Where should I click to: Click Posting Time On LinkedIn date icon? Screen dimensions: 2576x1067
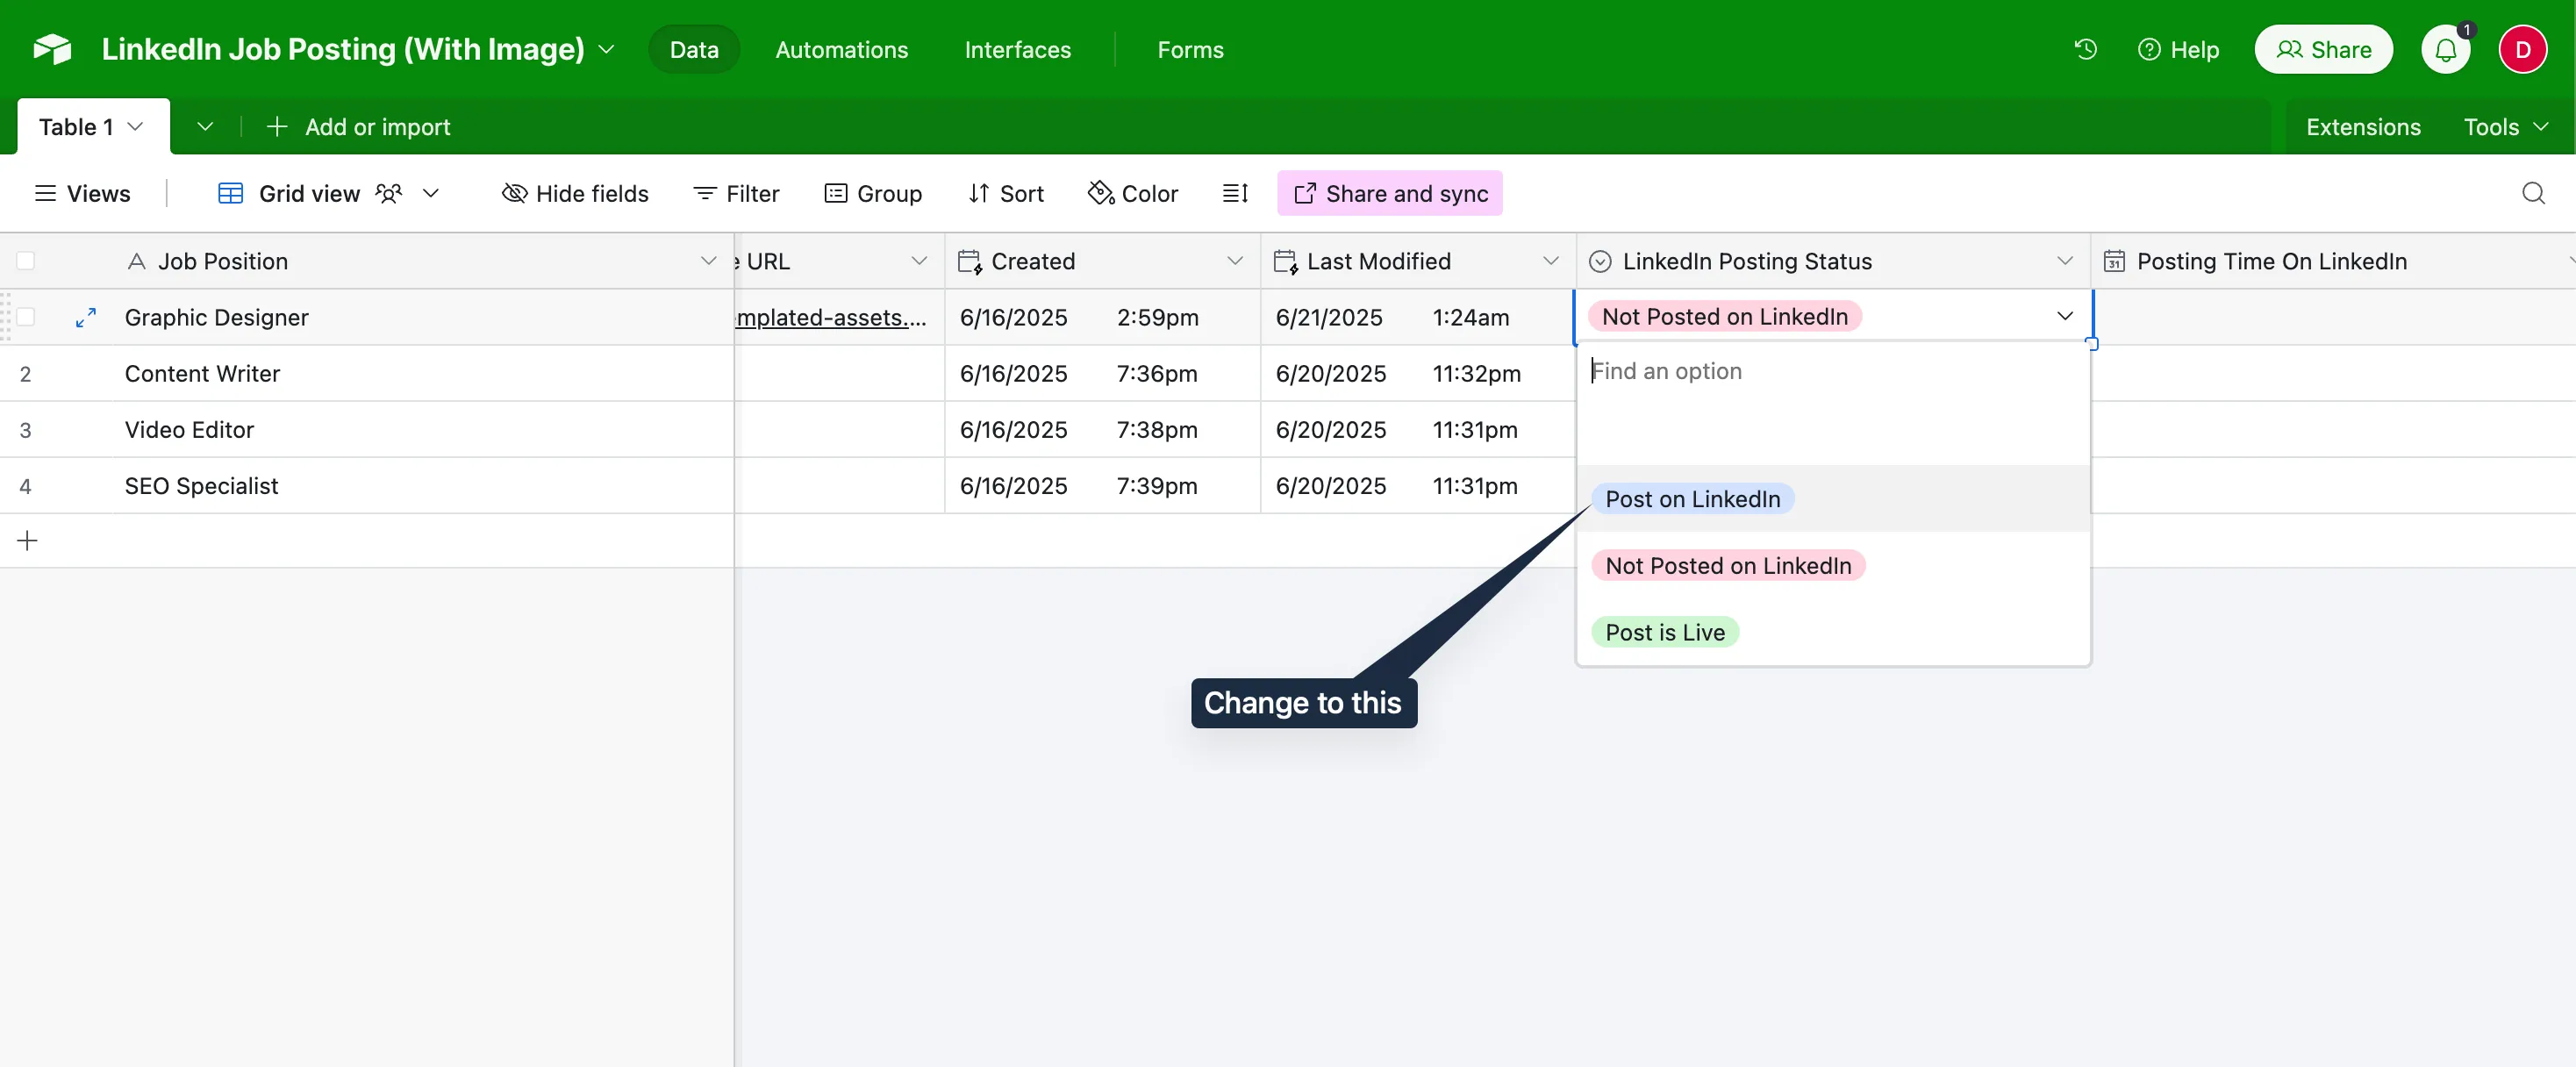pyautogui.click(x=2114, y=262)
